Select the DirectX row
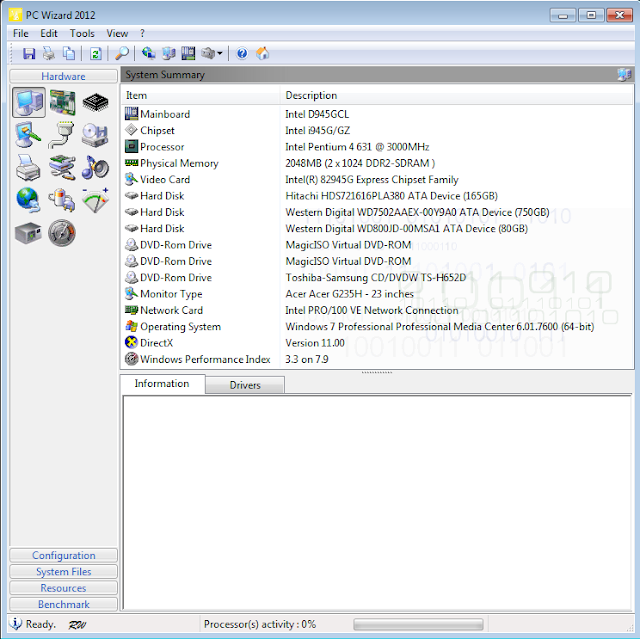This screenshot has width=640, height=639. click(377, 343)
